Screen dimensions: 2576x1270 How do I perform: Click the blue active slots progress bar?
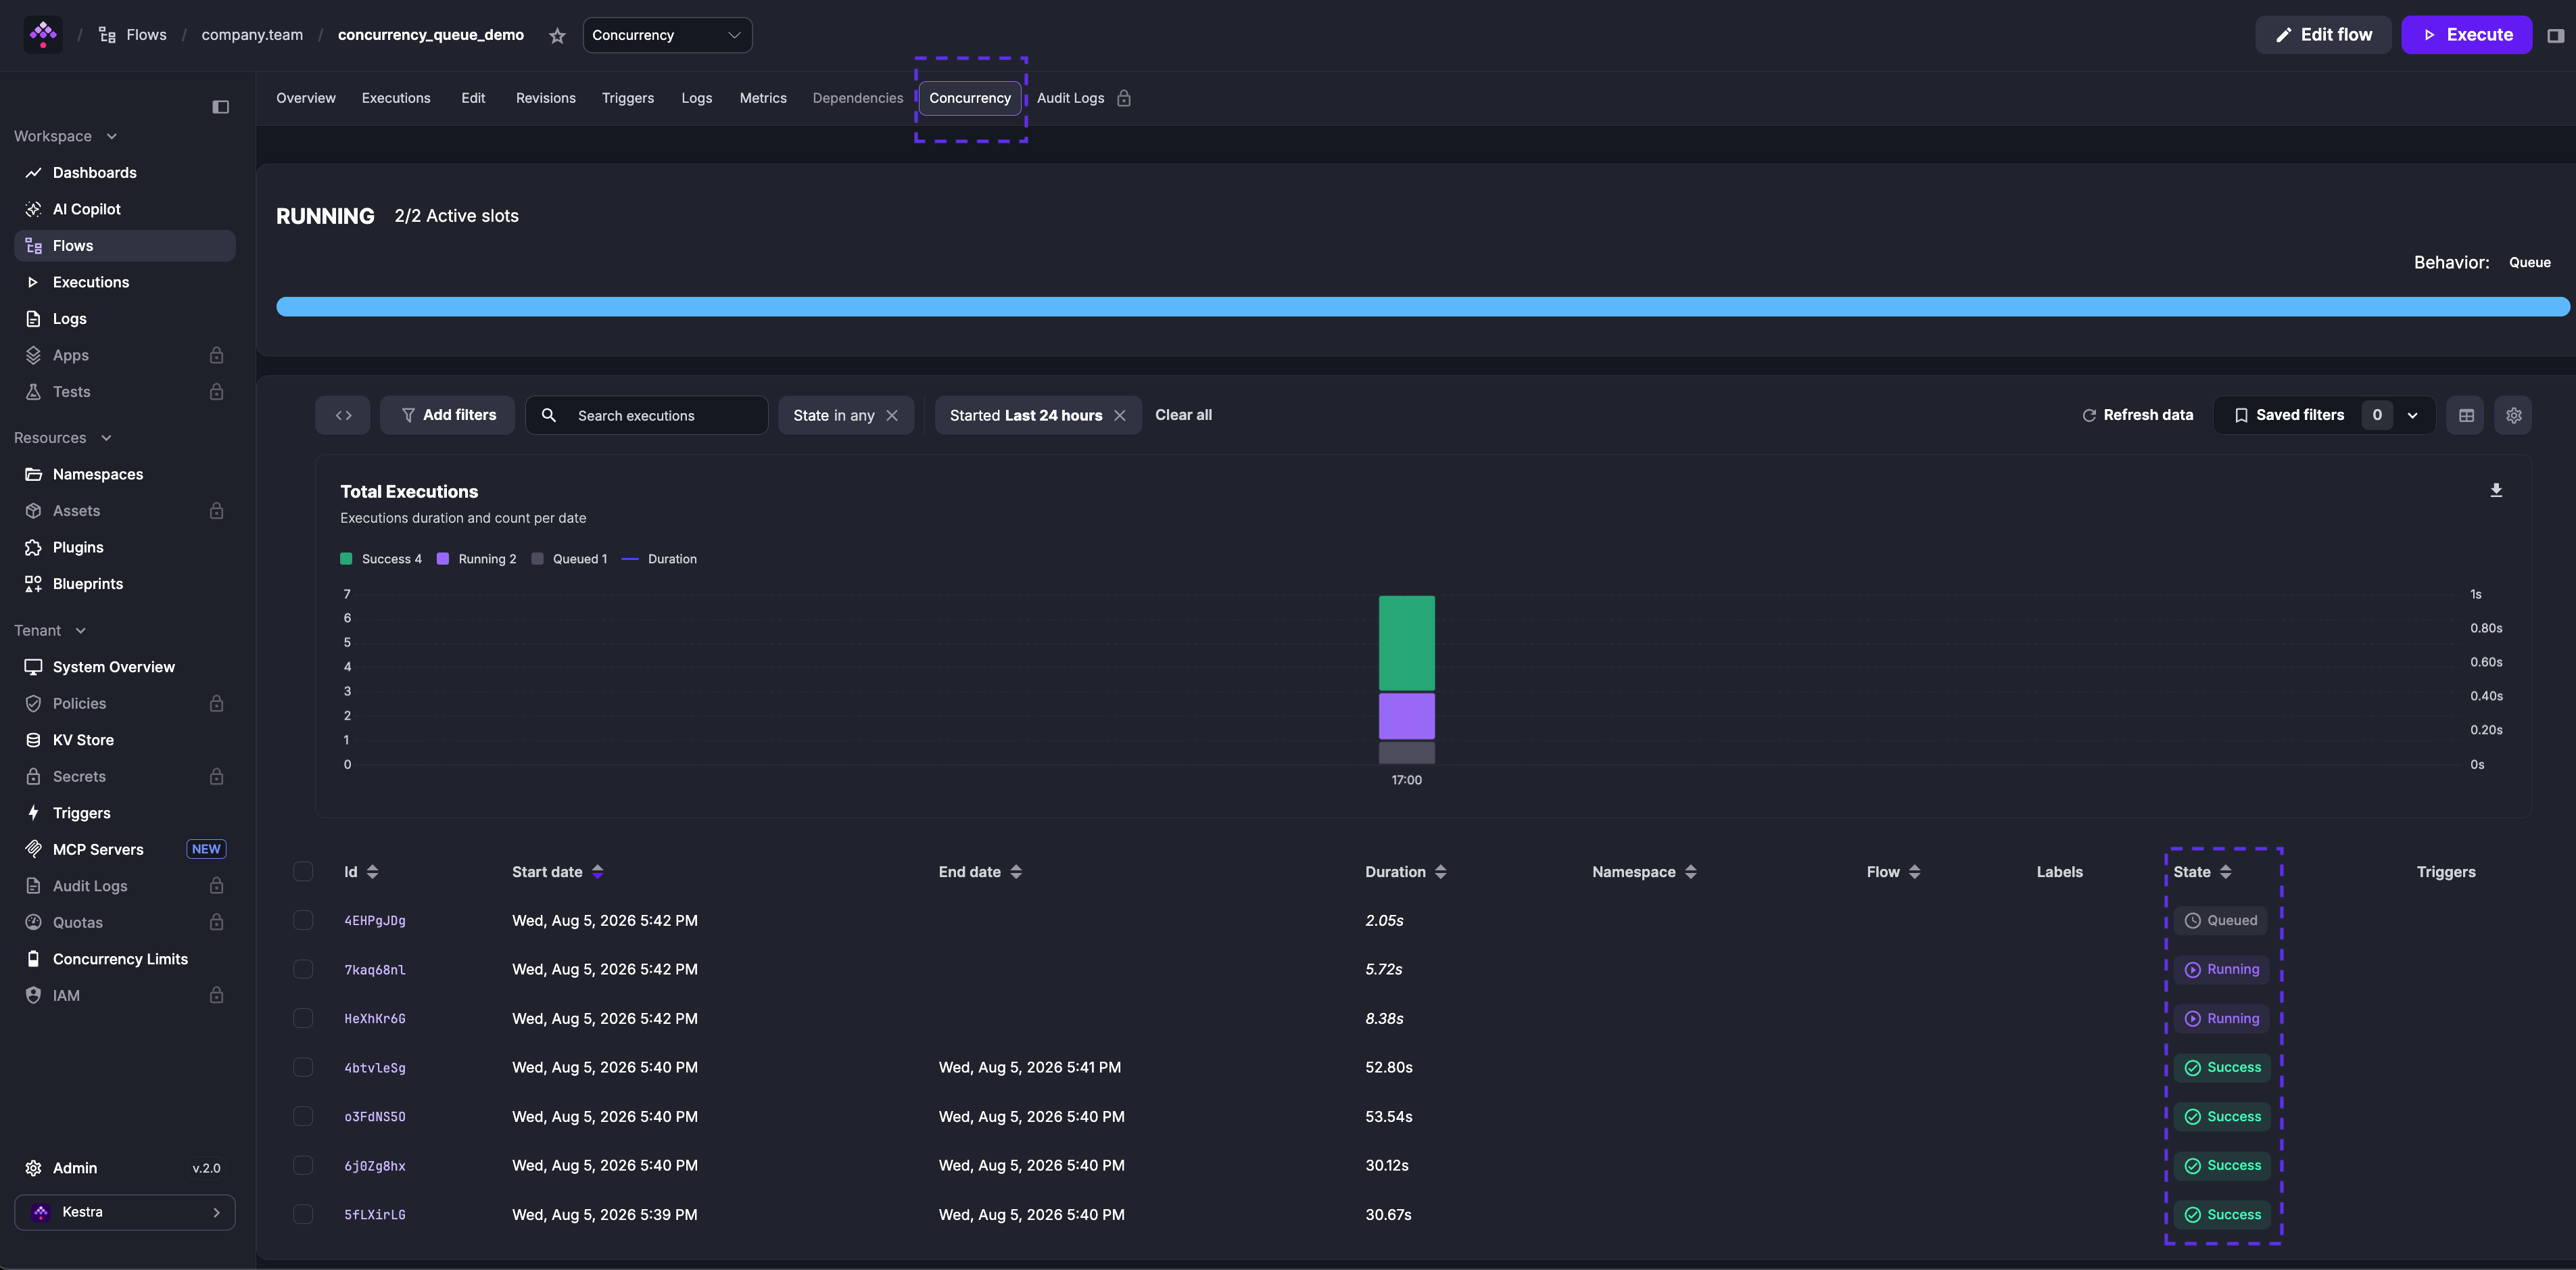click(x=1422, y=307)
